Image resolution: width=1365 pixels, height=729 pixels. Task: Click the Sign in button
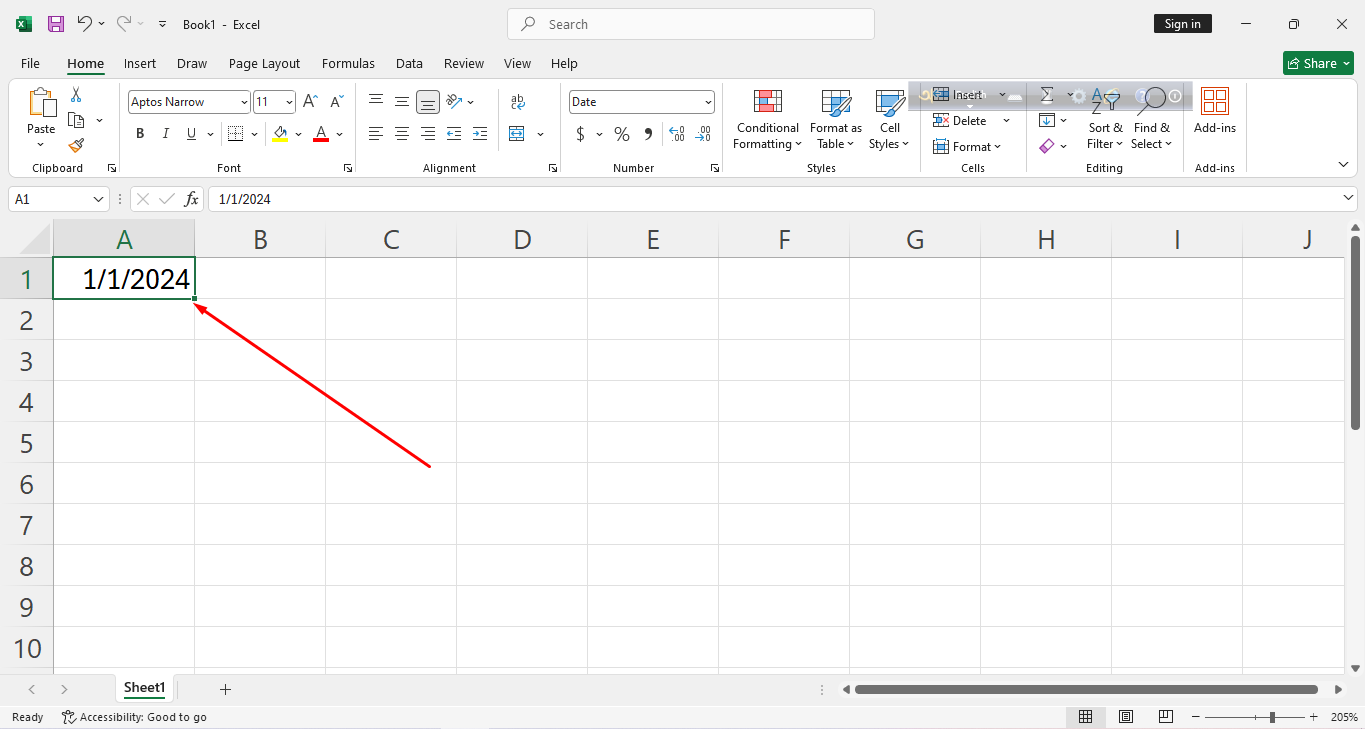[1182, 24]
